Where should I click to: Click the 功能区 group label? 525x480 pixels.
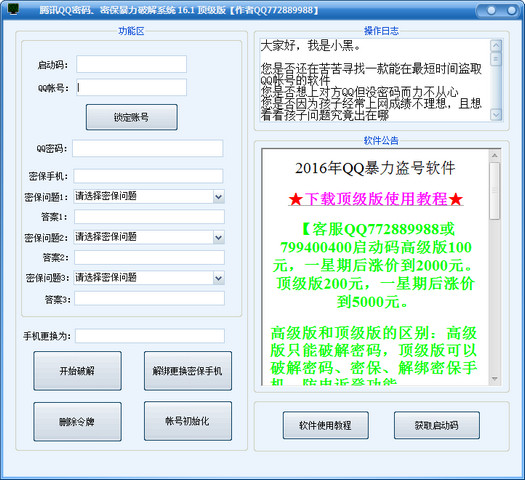coord(131,31)
